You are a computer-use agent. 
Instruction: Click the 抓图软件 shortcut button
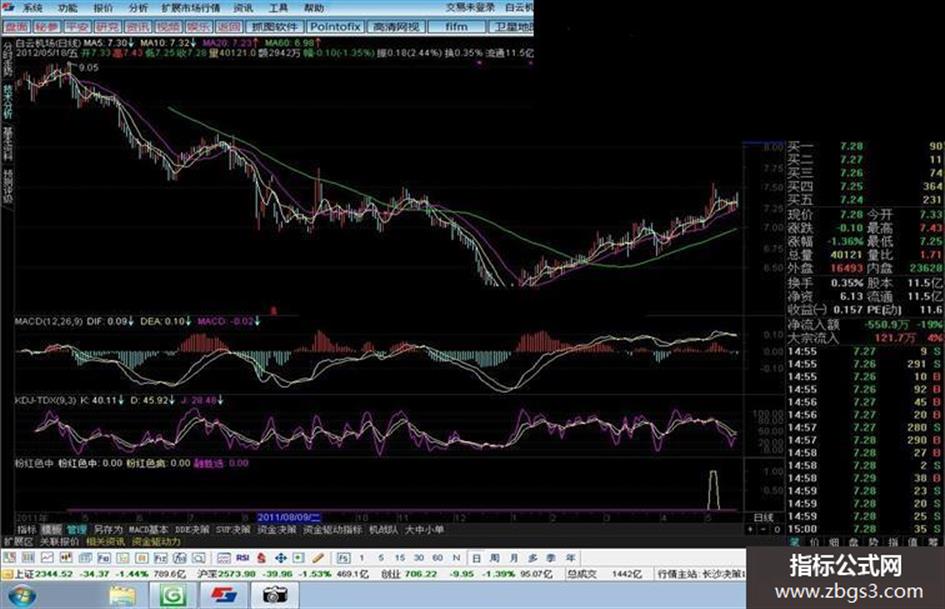click(275, 27)
